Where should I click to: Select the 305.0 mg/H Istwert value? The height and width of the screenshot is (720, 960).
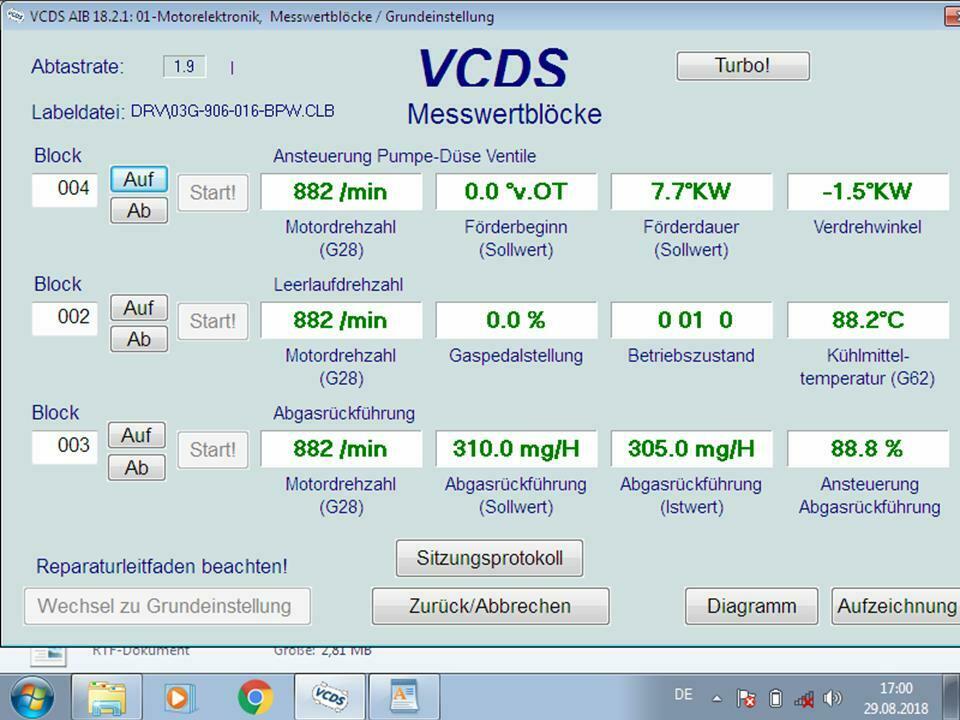(x=691, y=449)
